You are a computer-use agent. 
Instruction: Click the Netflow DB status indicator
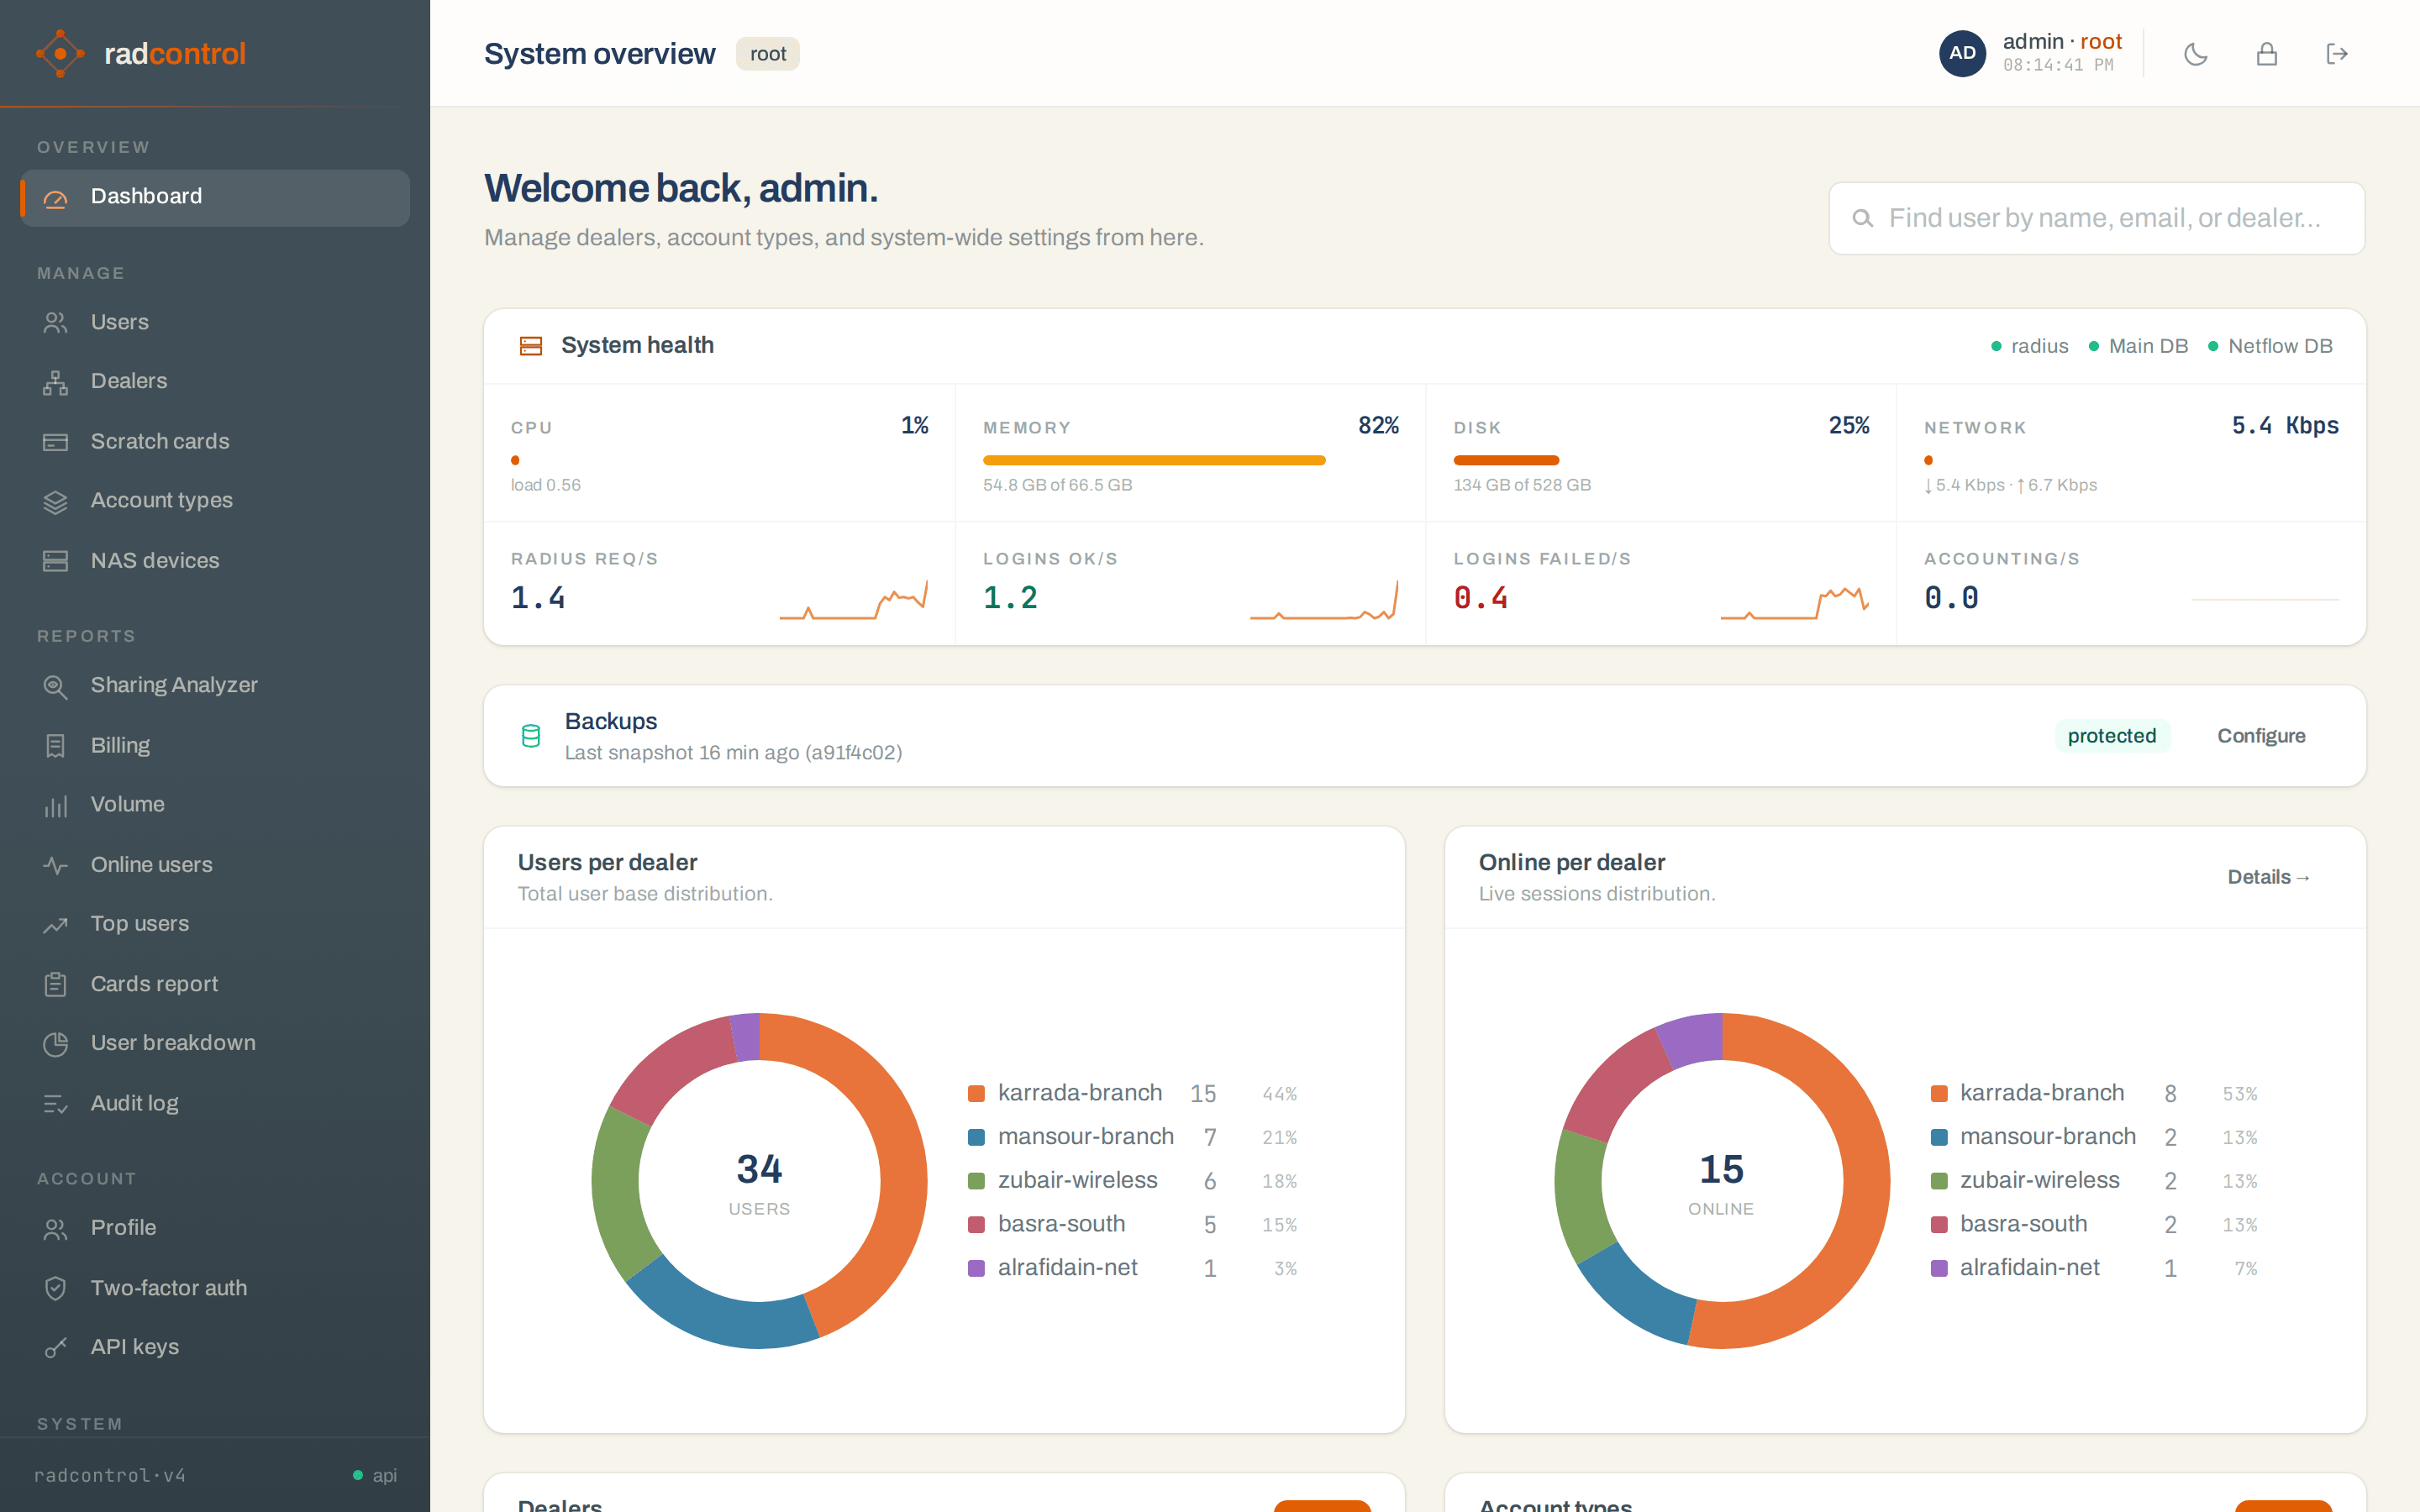2270,346
